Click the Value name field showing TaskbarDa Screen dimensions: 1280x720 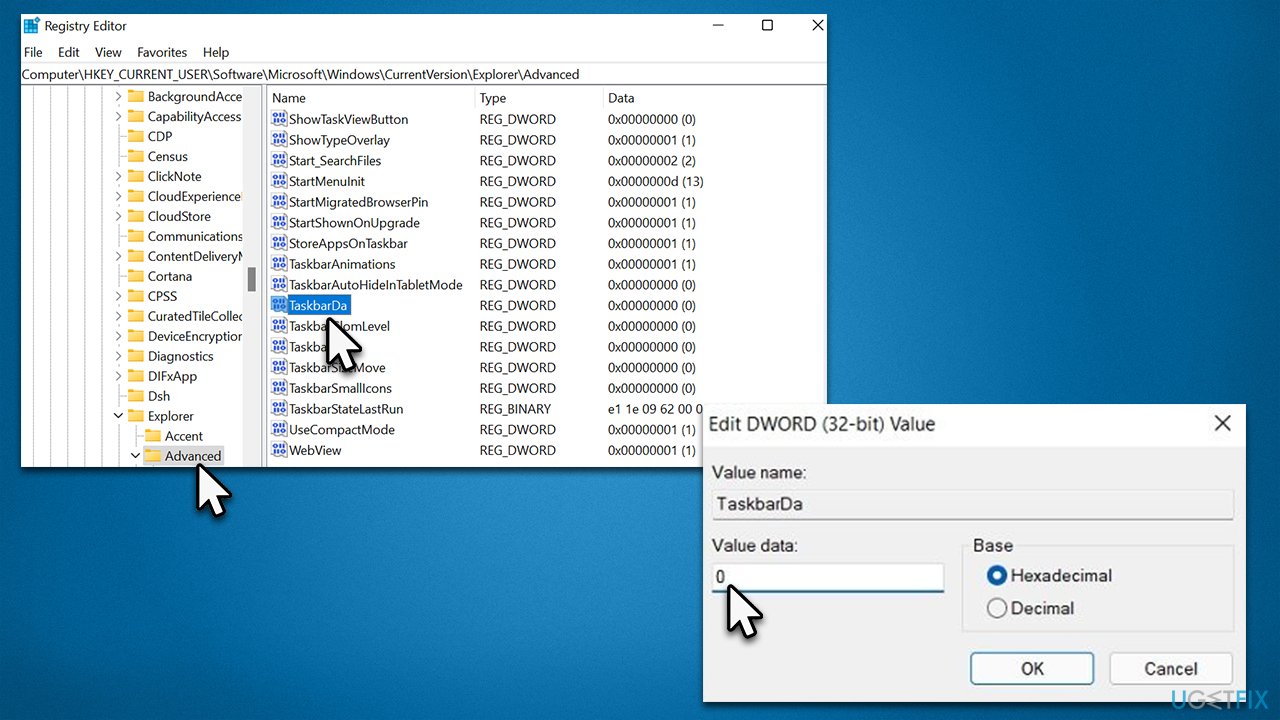tap(972, 504)
